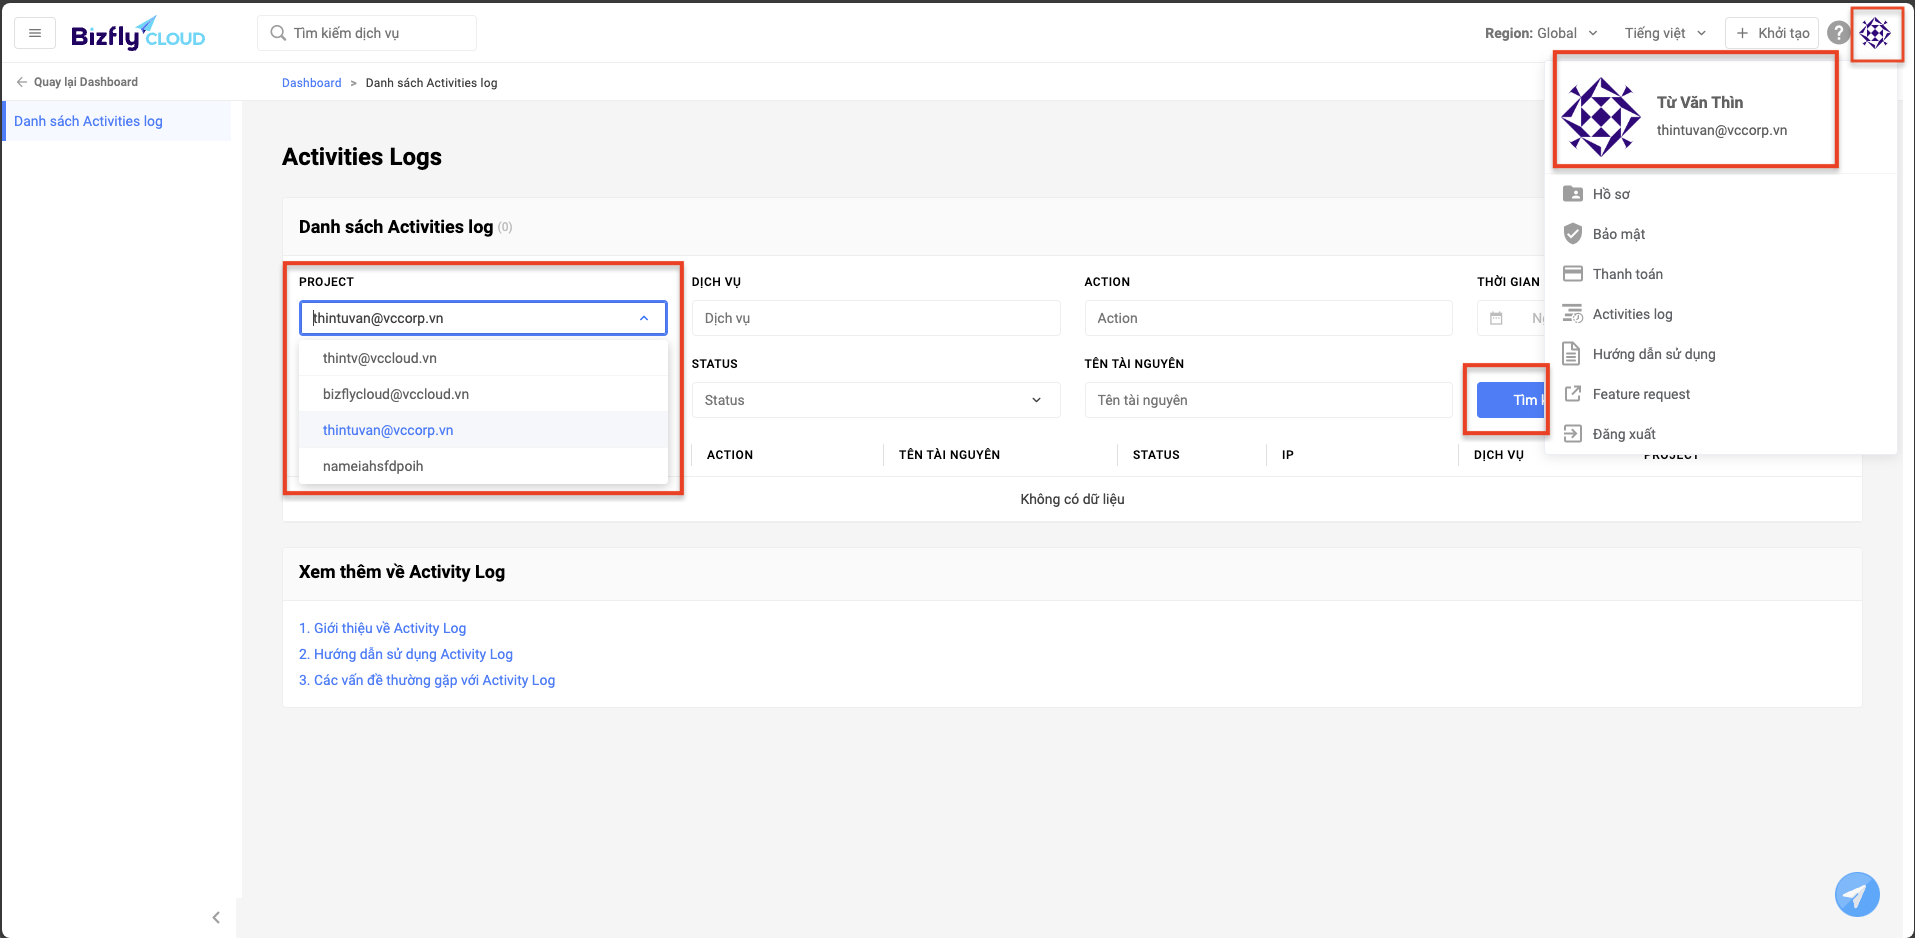Collapse sidebar using bottom left chevron
1915x938 pixels.
click(x=216, y=917)
